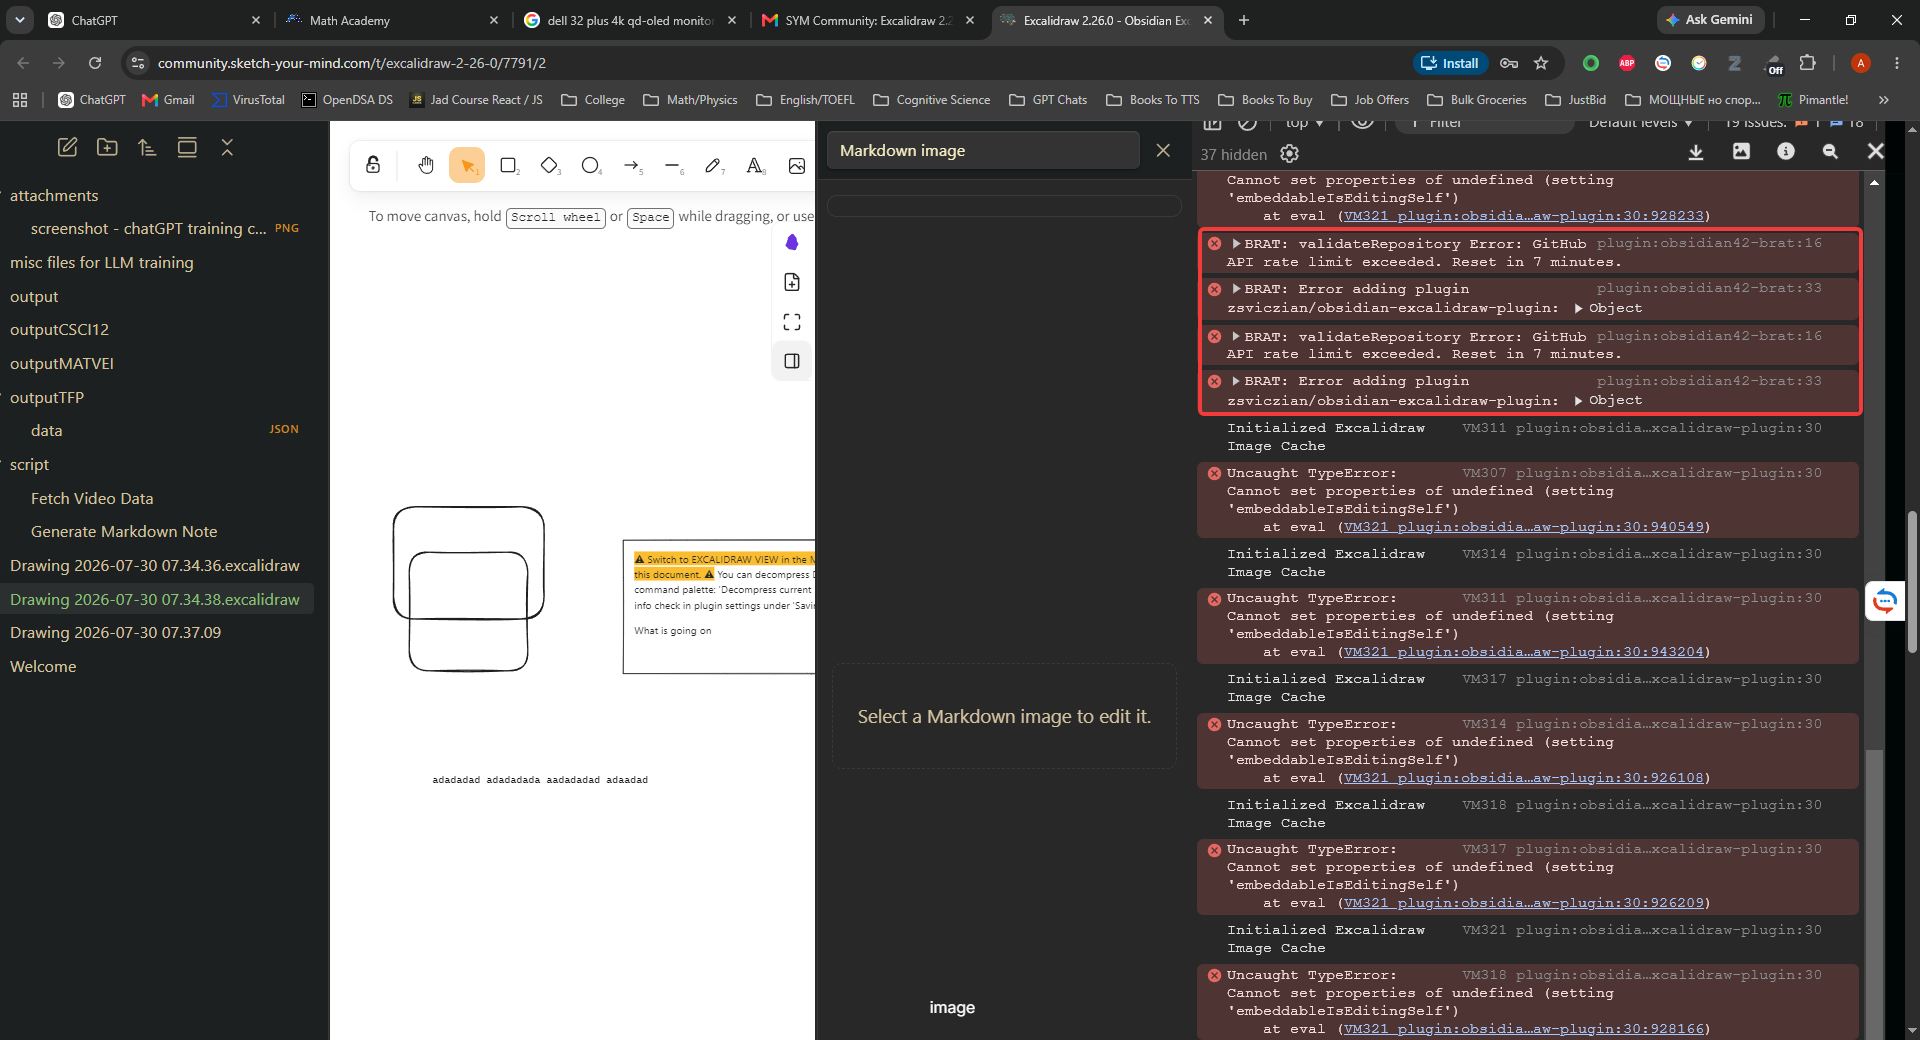
Task: Click the Markdown image title field
Action: [x=983, y=150]
